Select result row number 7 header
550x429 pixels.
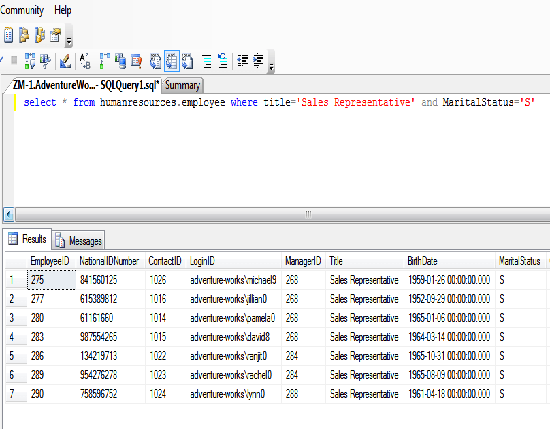click(16, 394)
